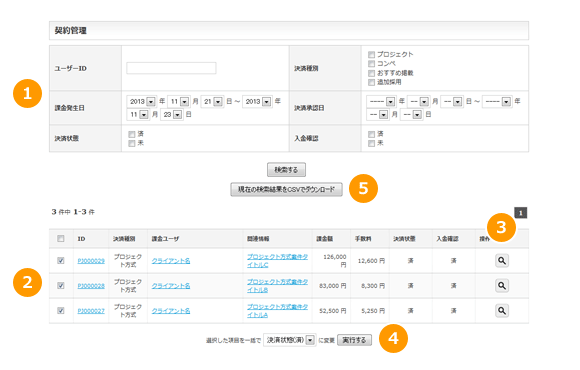Click magnifier icon for row PJ000028
Viewport: 580px width, 370px height.
coord(502,286)
